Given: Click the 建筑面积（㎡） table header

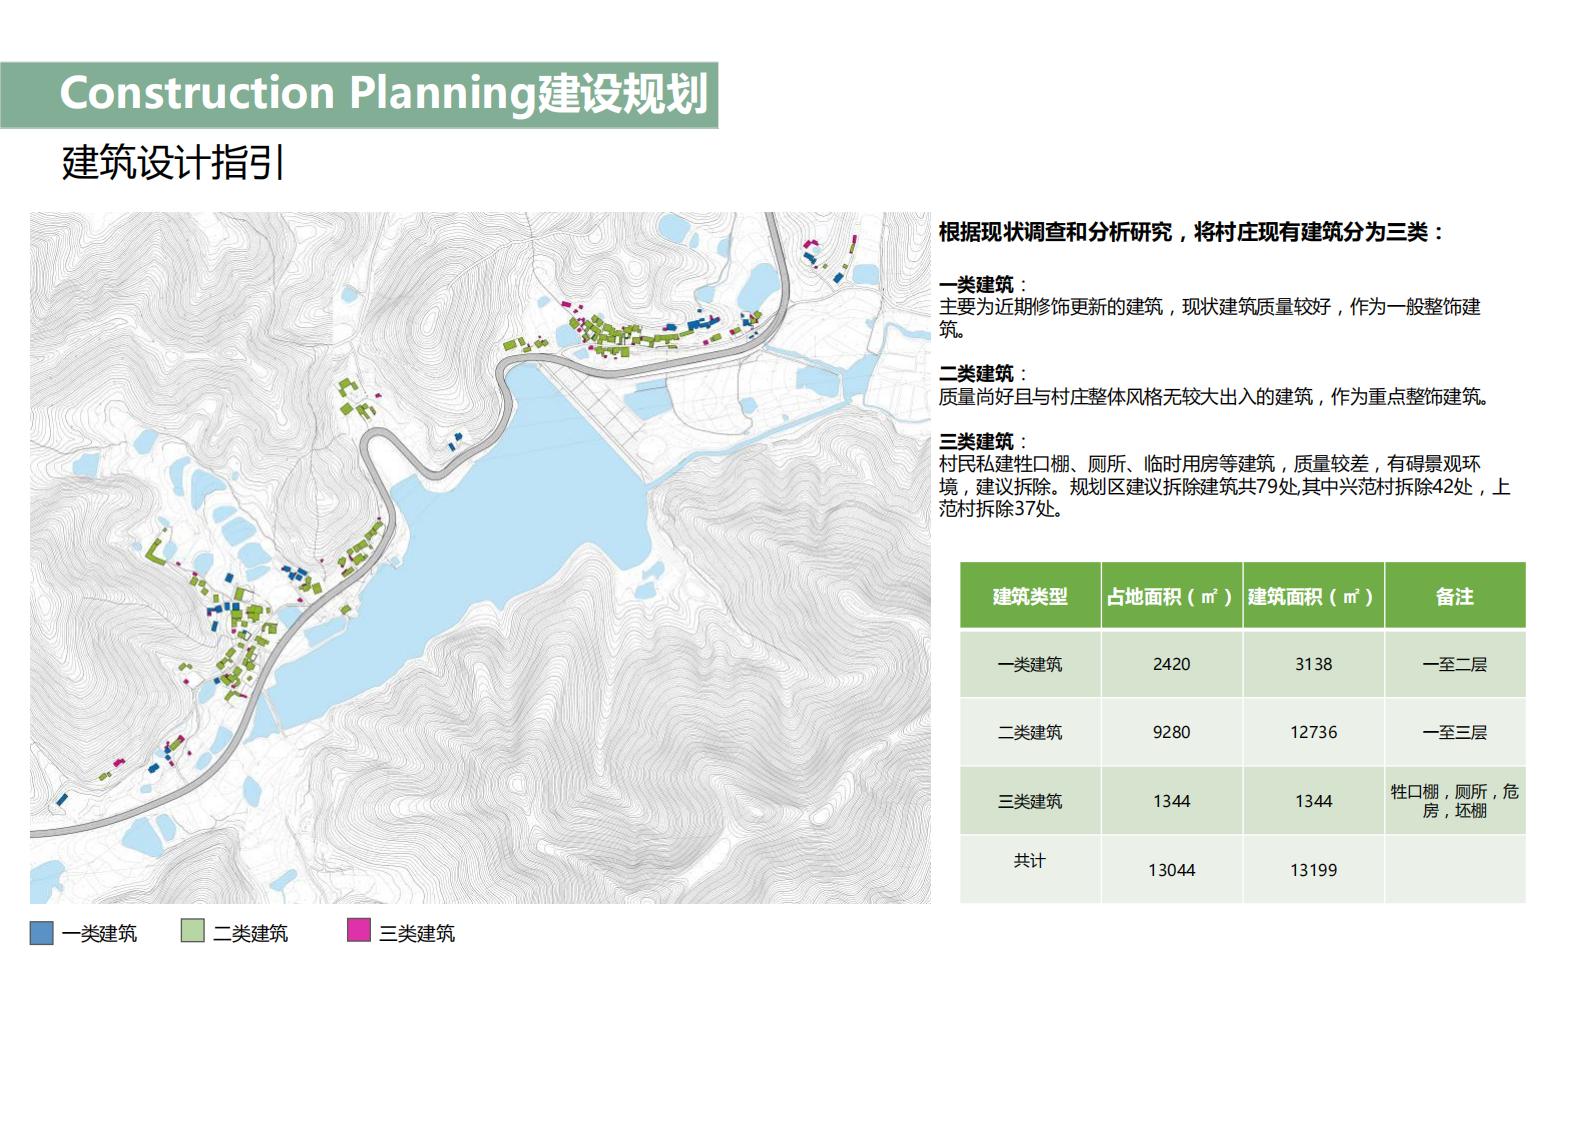Looking at the screenshot, I should (x=1313, y=596).
